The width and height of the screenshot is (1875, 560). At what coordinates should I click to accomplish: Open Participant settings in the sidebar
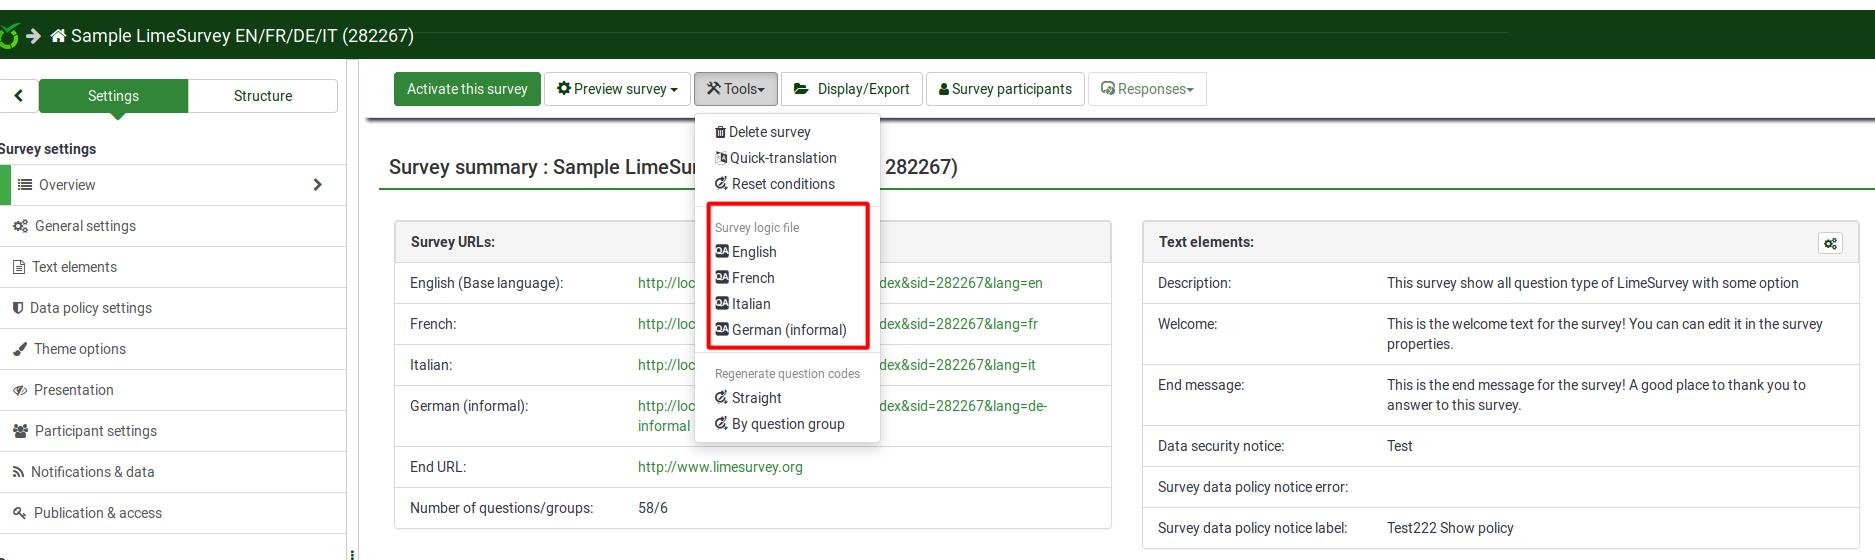[x=95, y=431]
